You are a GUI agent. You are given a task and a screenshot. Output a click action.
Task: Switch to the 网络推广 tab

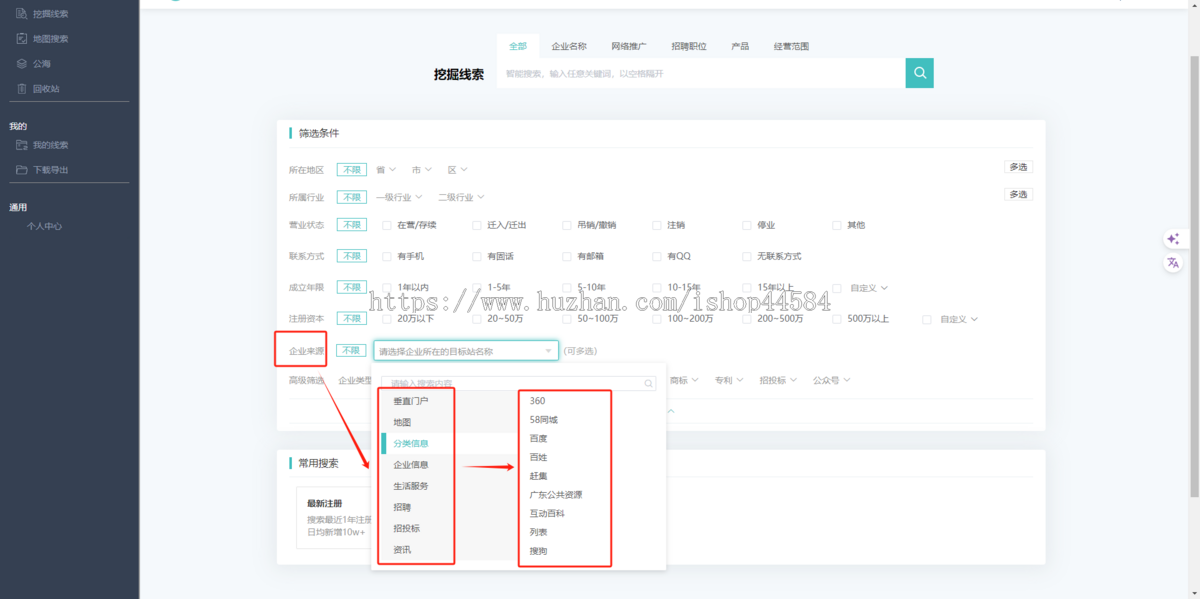629,46
